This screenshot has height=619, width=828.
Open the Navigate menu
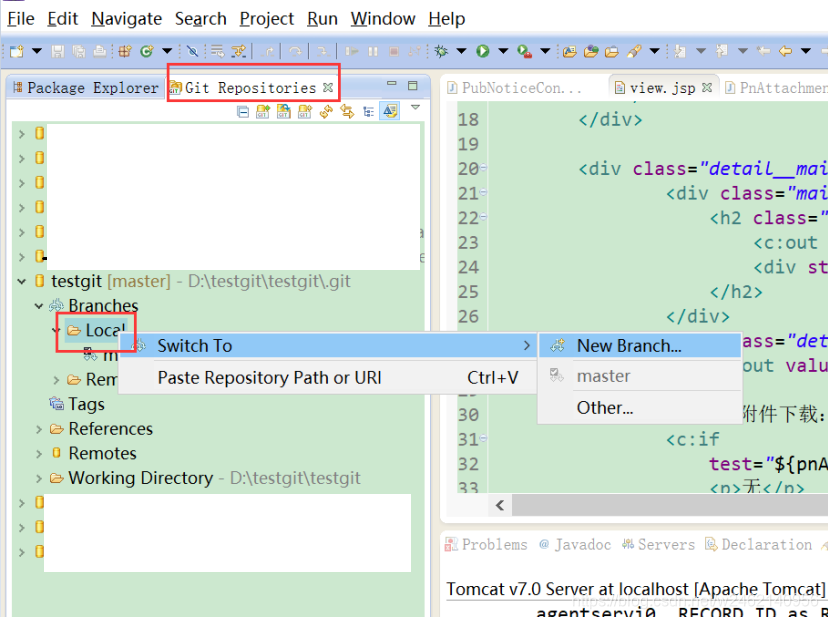point(126,19)
